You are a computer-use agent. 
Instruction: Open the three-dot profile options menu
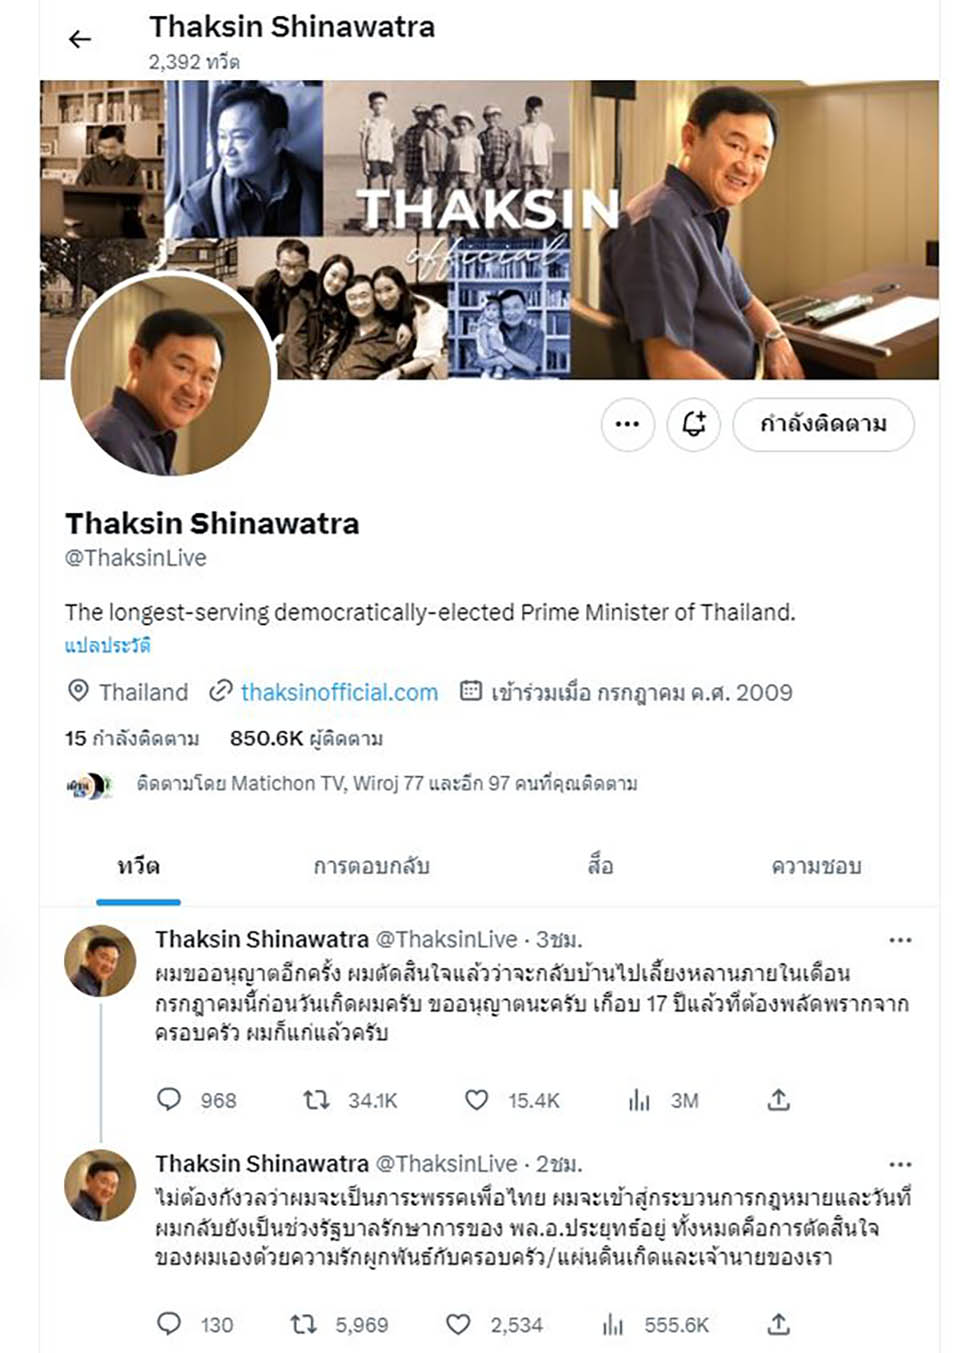tap(627, 424)
